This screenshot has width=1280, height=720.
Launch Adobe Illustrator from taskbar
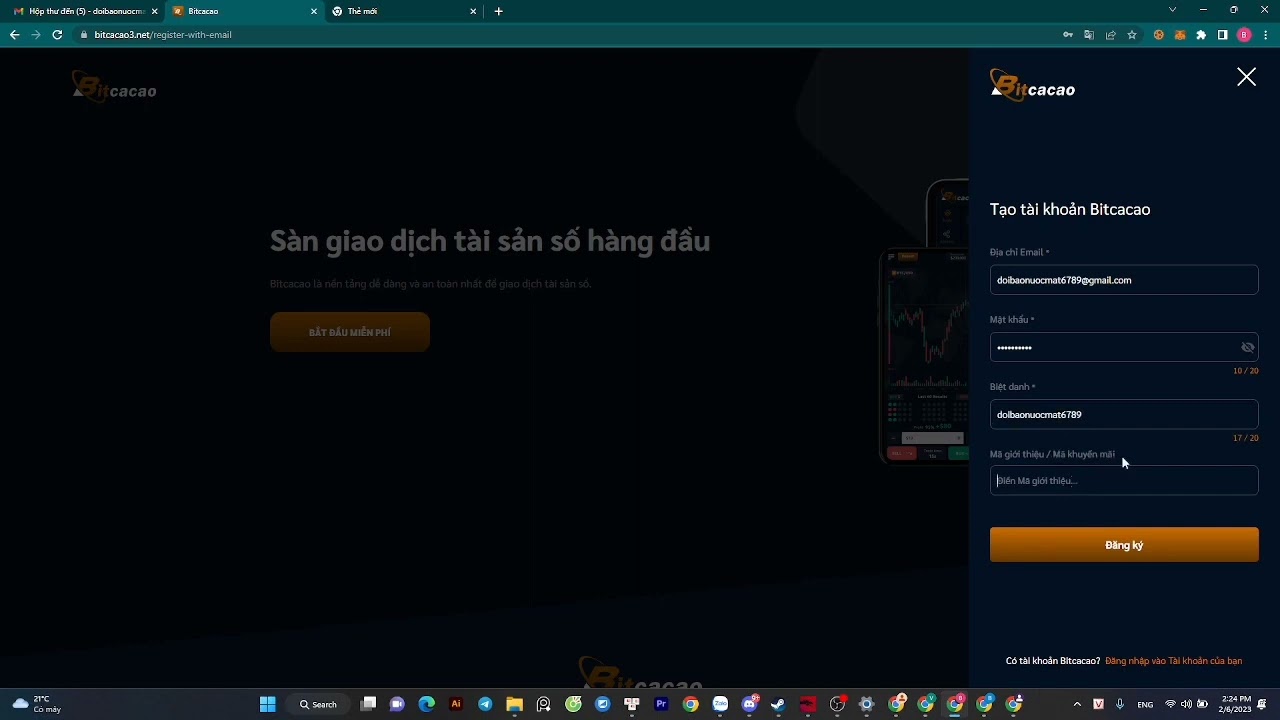coord(456,704)
